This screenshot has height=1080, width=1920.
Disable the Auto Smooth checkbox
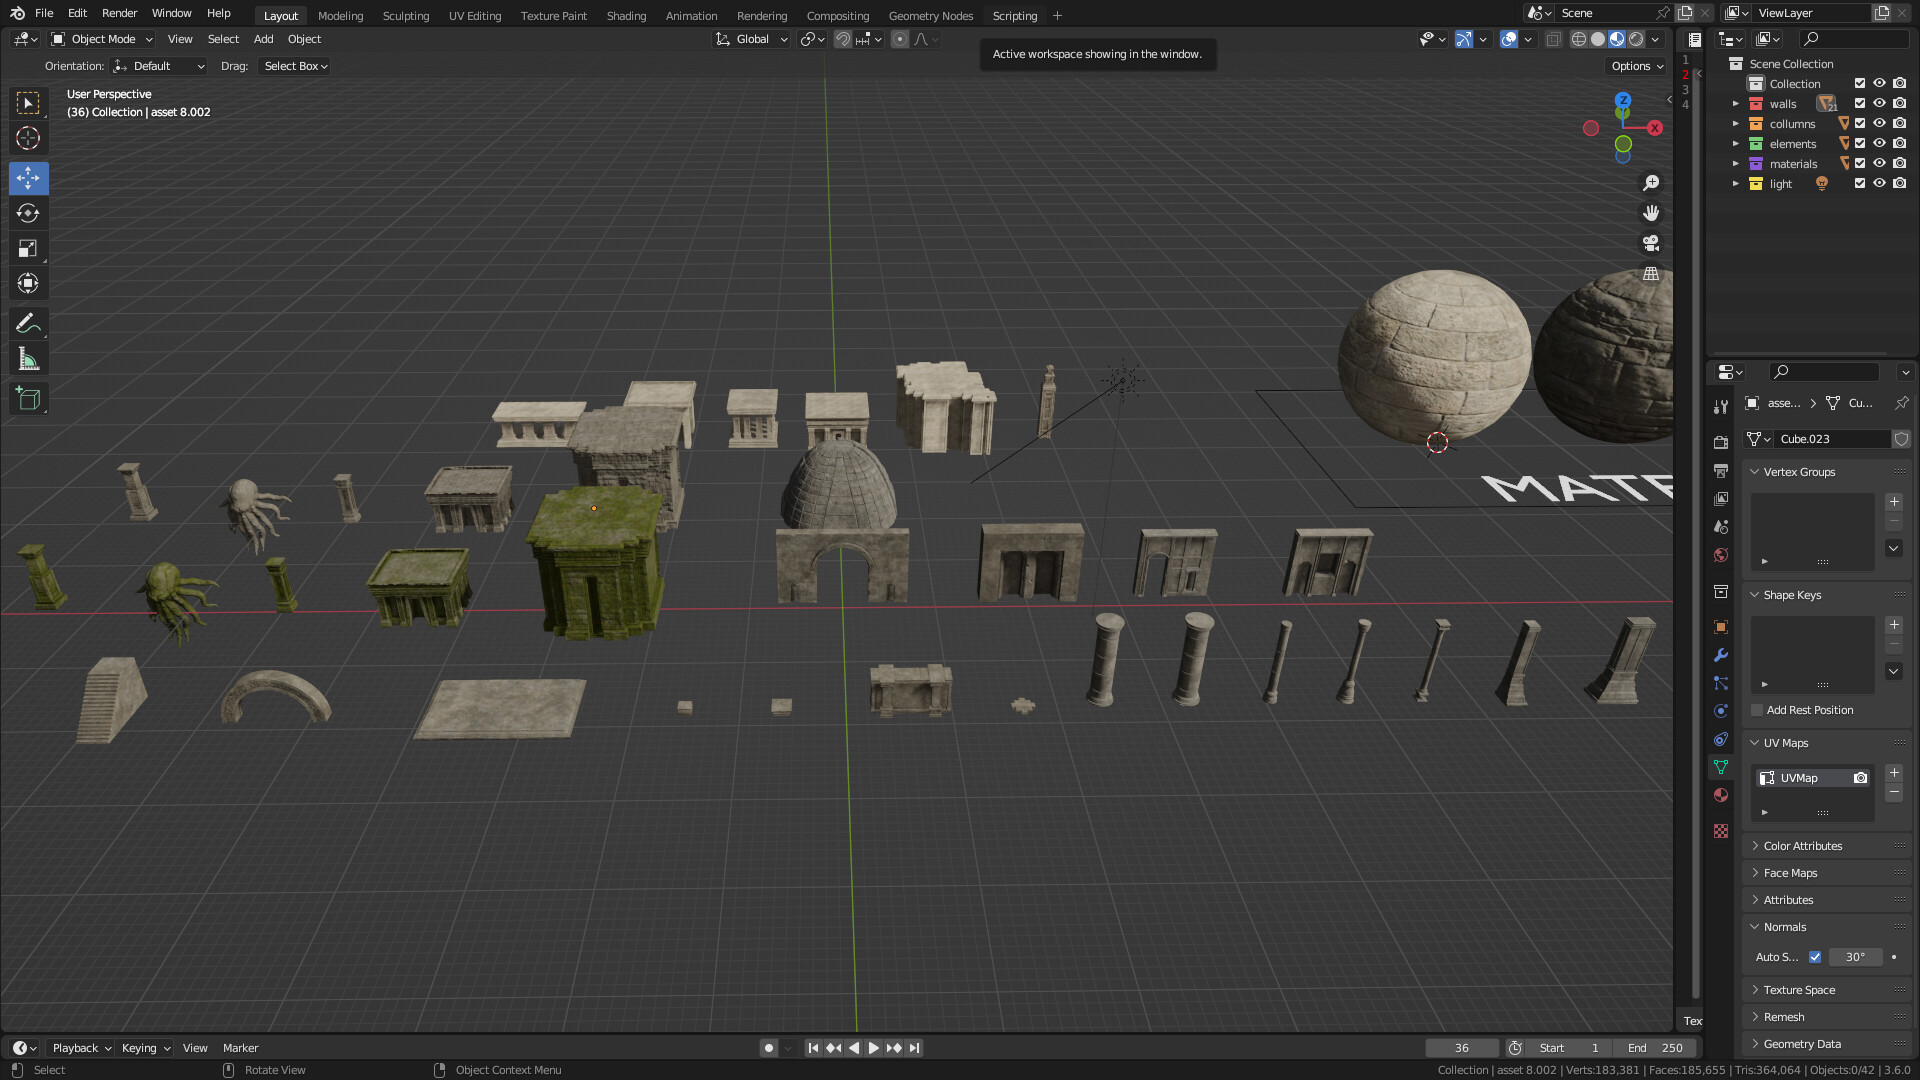click(1815, 957)
